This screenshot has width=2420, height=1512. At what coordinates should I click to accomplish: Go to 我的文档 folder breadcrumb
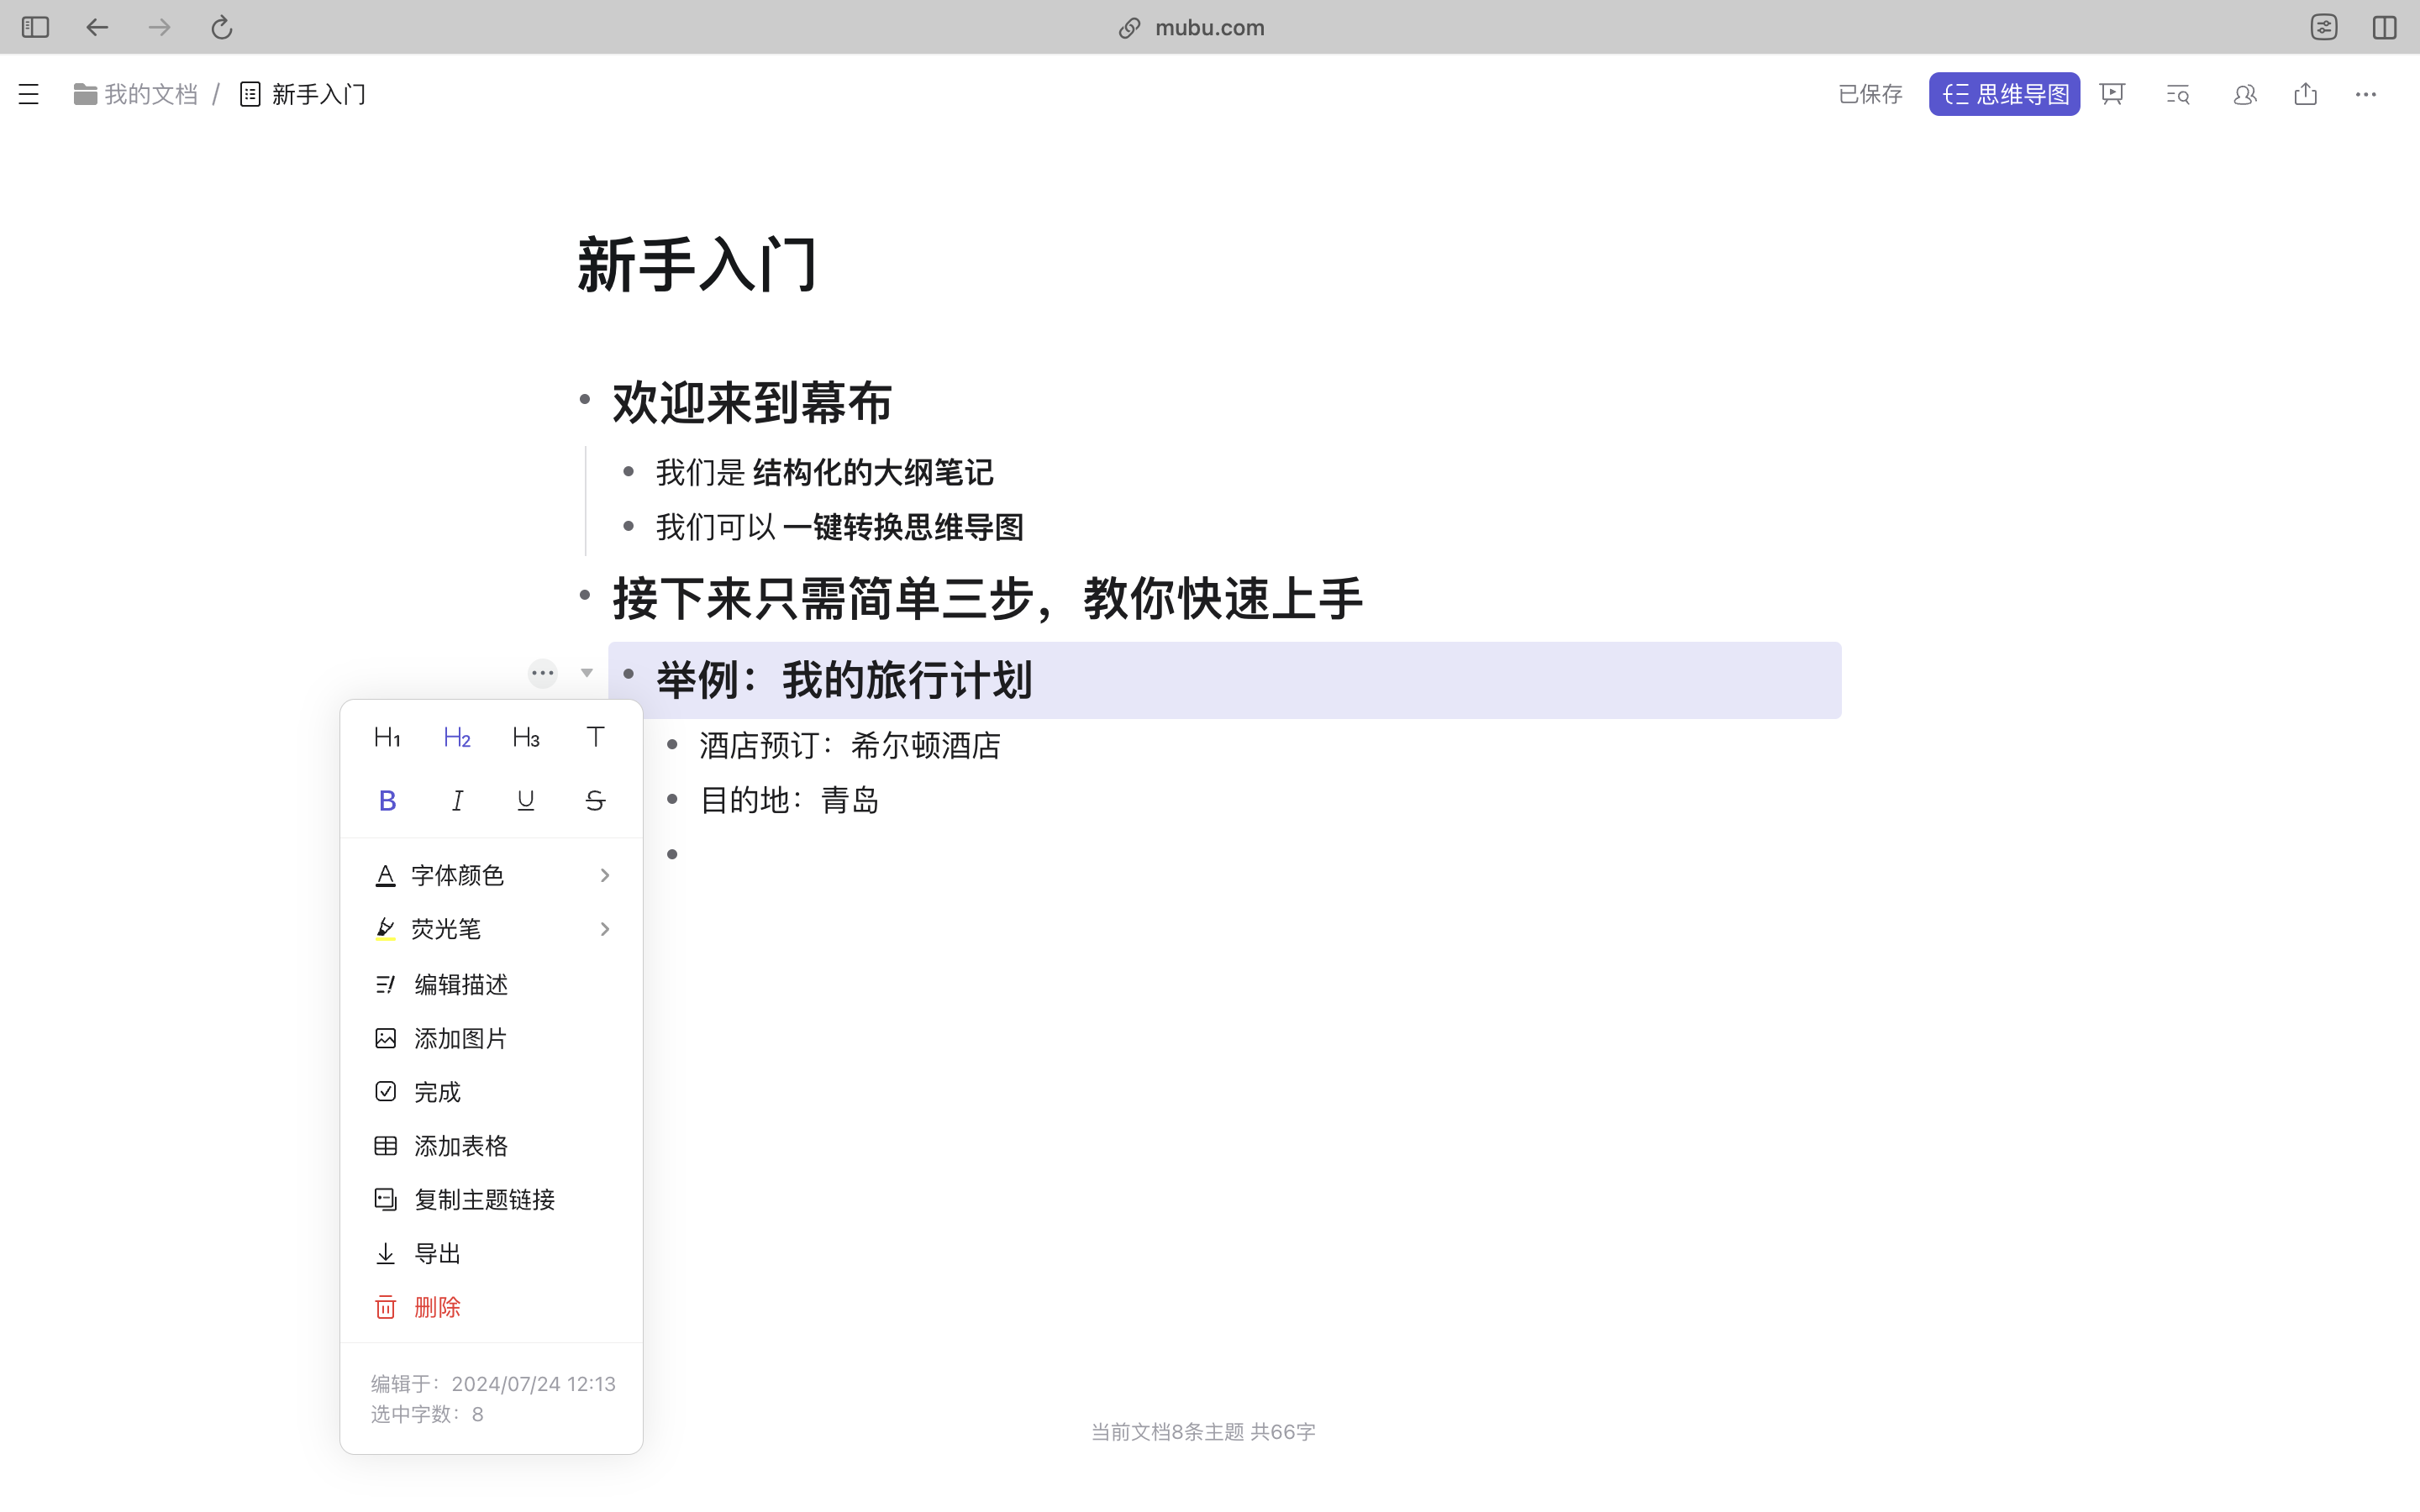[136, 94]
